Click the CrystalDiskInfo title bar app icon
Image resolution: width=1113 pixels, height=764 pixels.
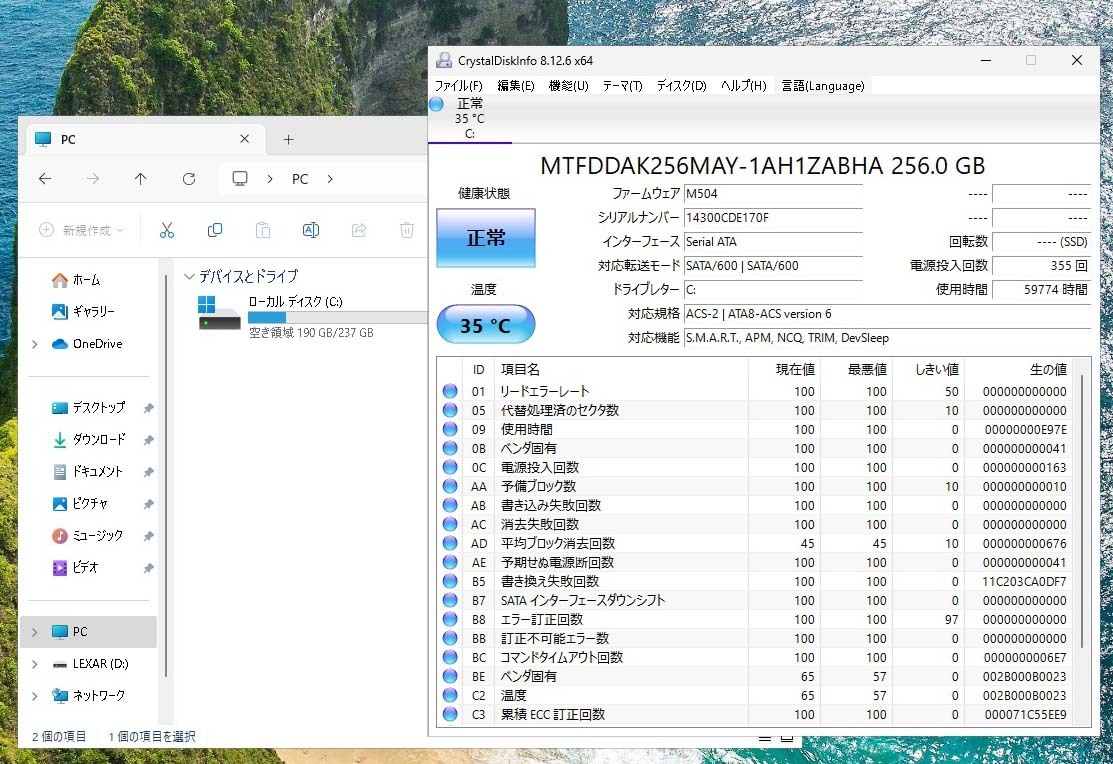point(444,60)
